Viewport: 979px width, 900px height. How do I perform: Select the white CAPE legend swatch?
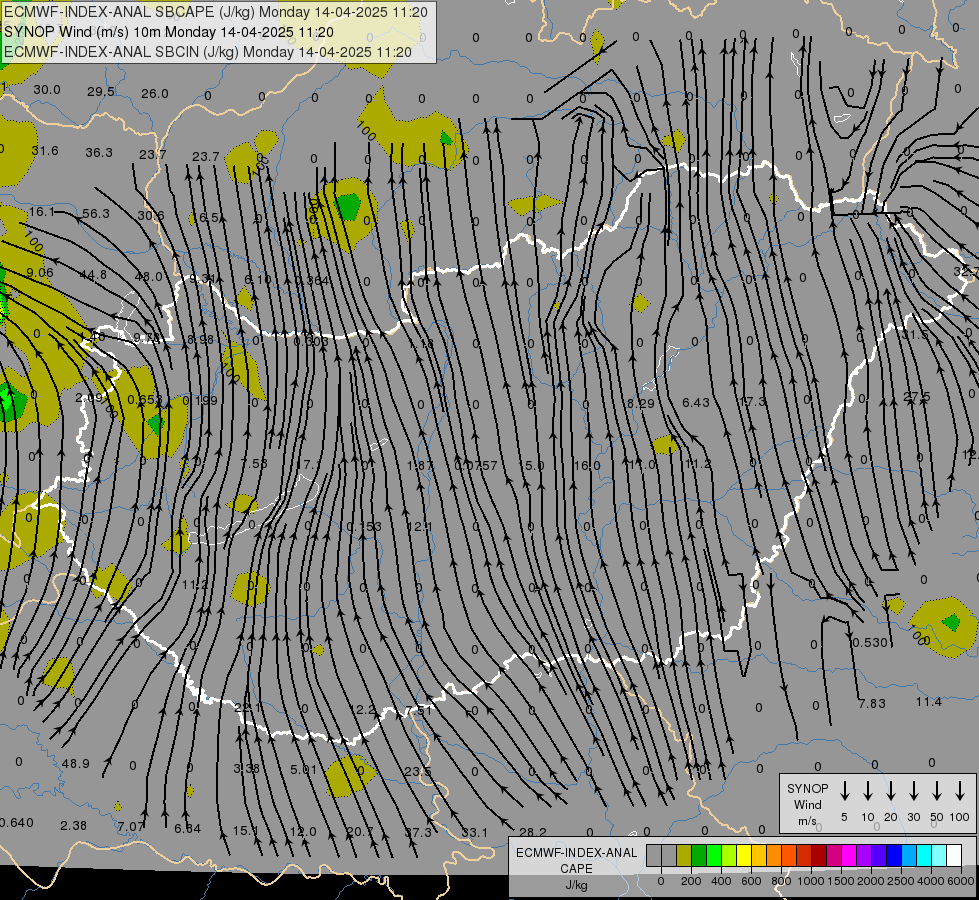pos(954,856)
